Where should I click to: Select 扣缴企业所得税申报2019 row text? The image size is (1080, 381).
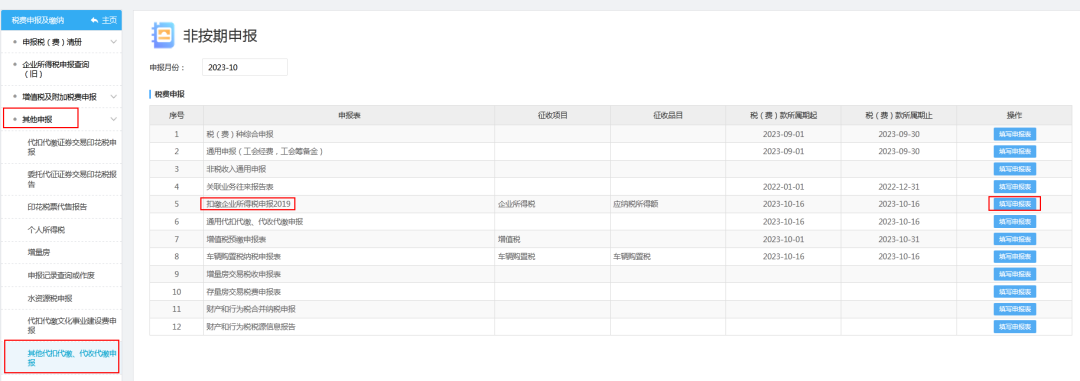point(249,204)
